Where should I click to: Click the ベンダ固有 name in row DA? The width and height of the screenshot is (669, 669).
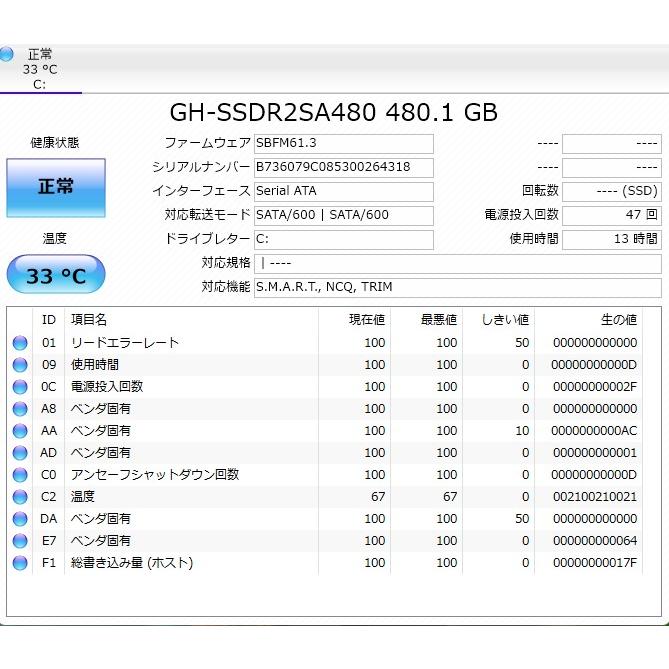pyautogui.click(x=101, y=519)
